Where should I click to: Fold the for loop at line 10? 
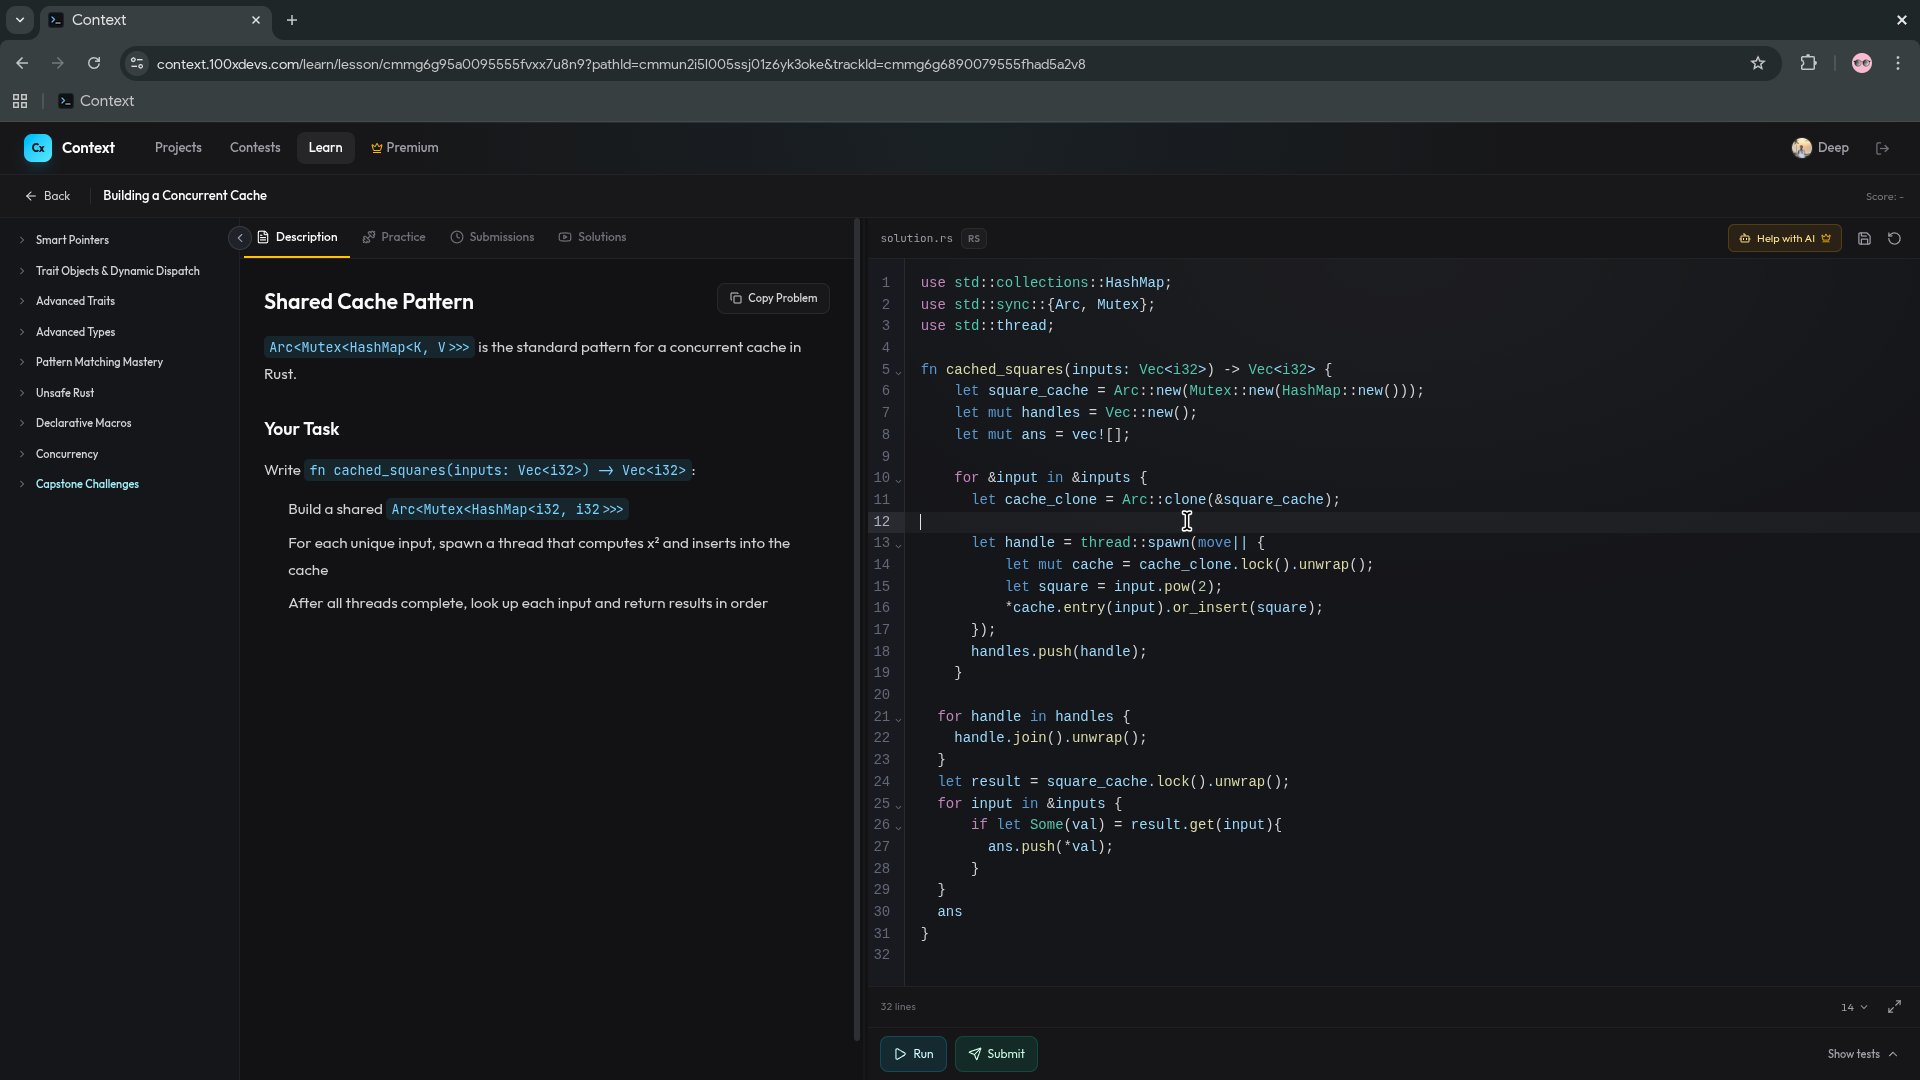[x=898, y=480]
